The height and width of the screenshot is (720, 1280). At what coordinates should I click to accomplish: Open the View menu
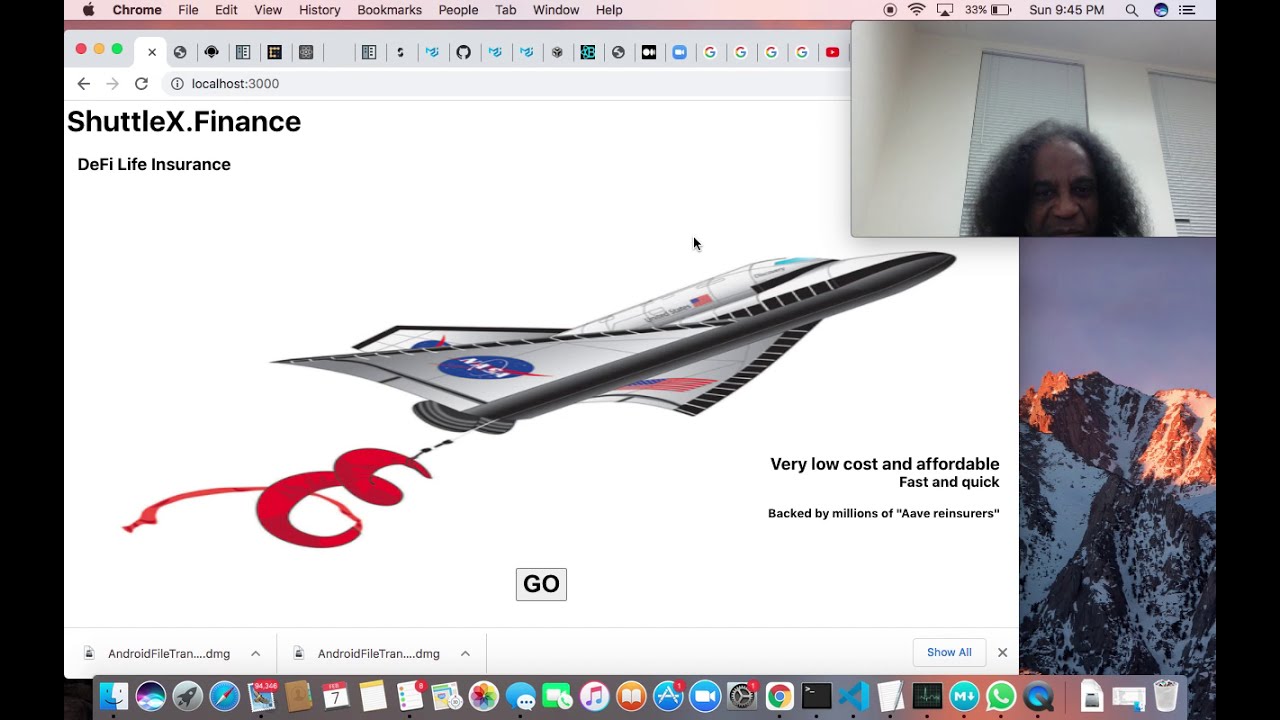pos(268,10)
